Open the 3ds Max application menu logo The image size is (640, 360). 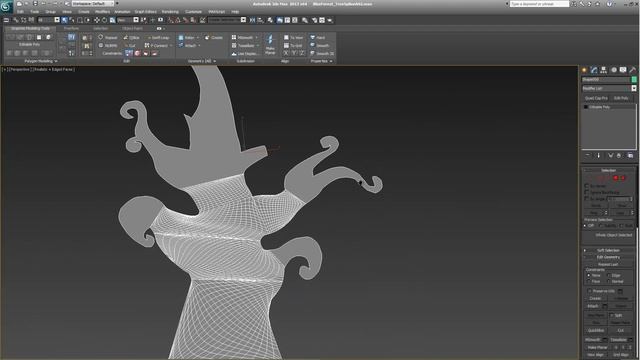click(x=6, y=7)
